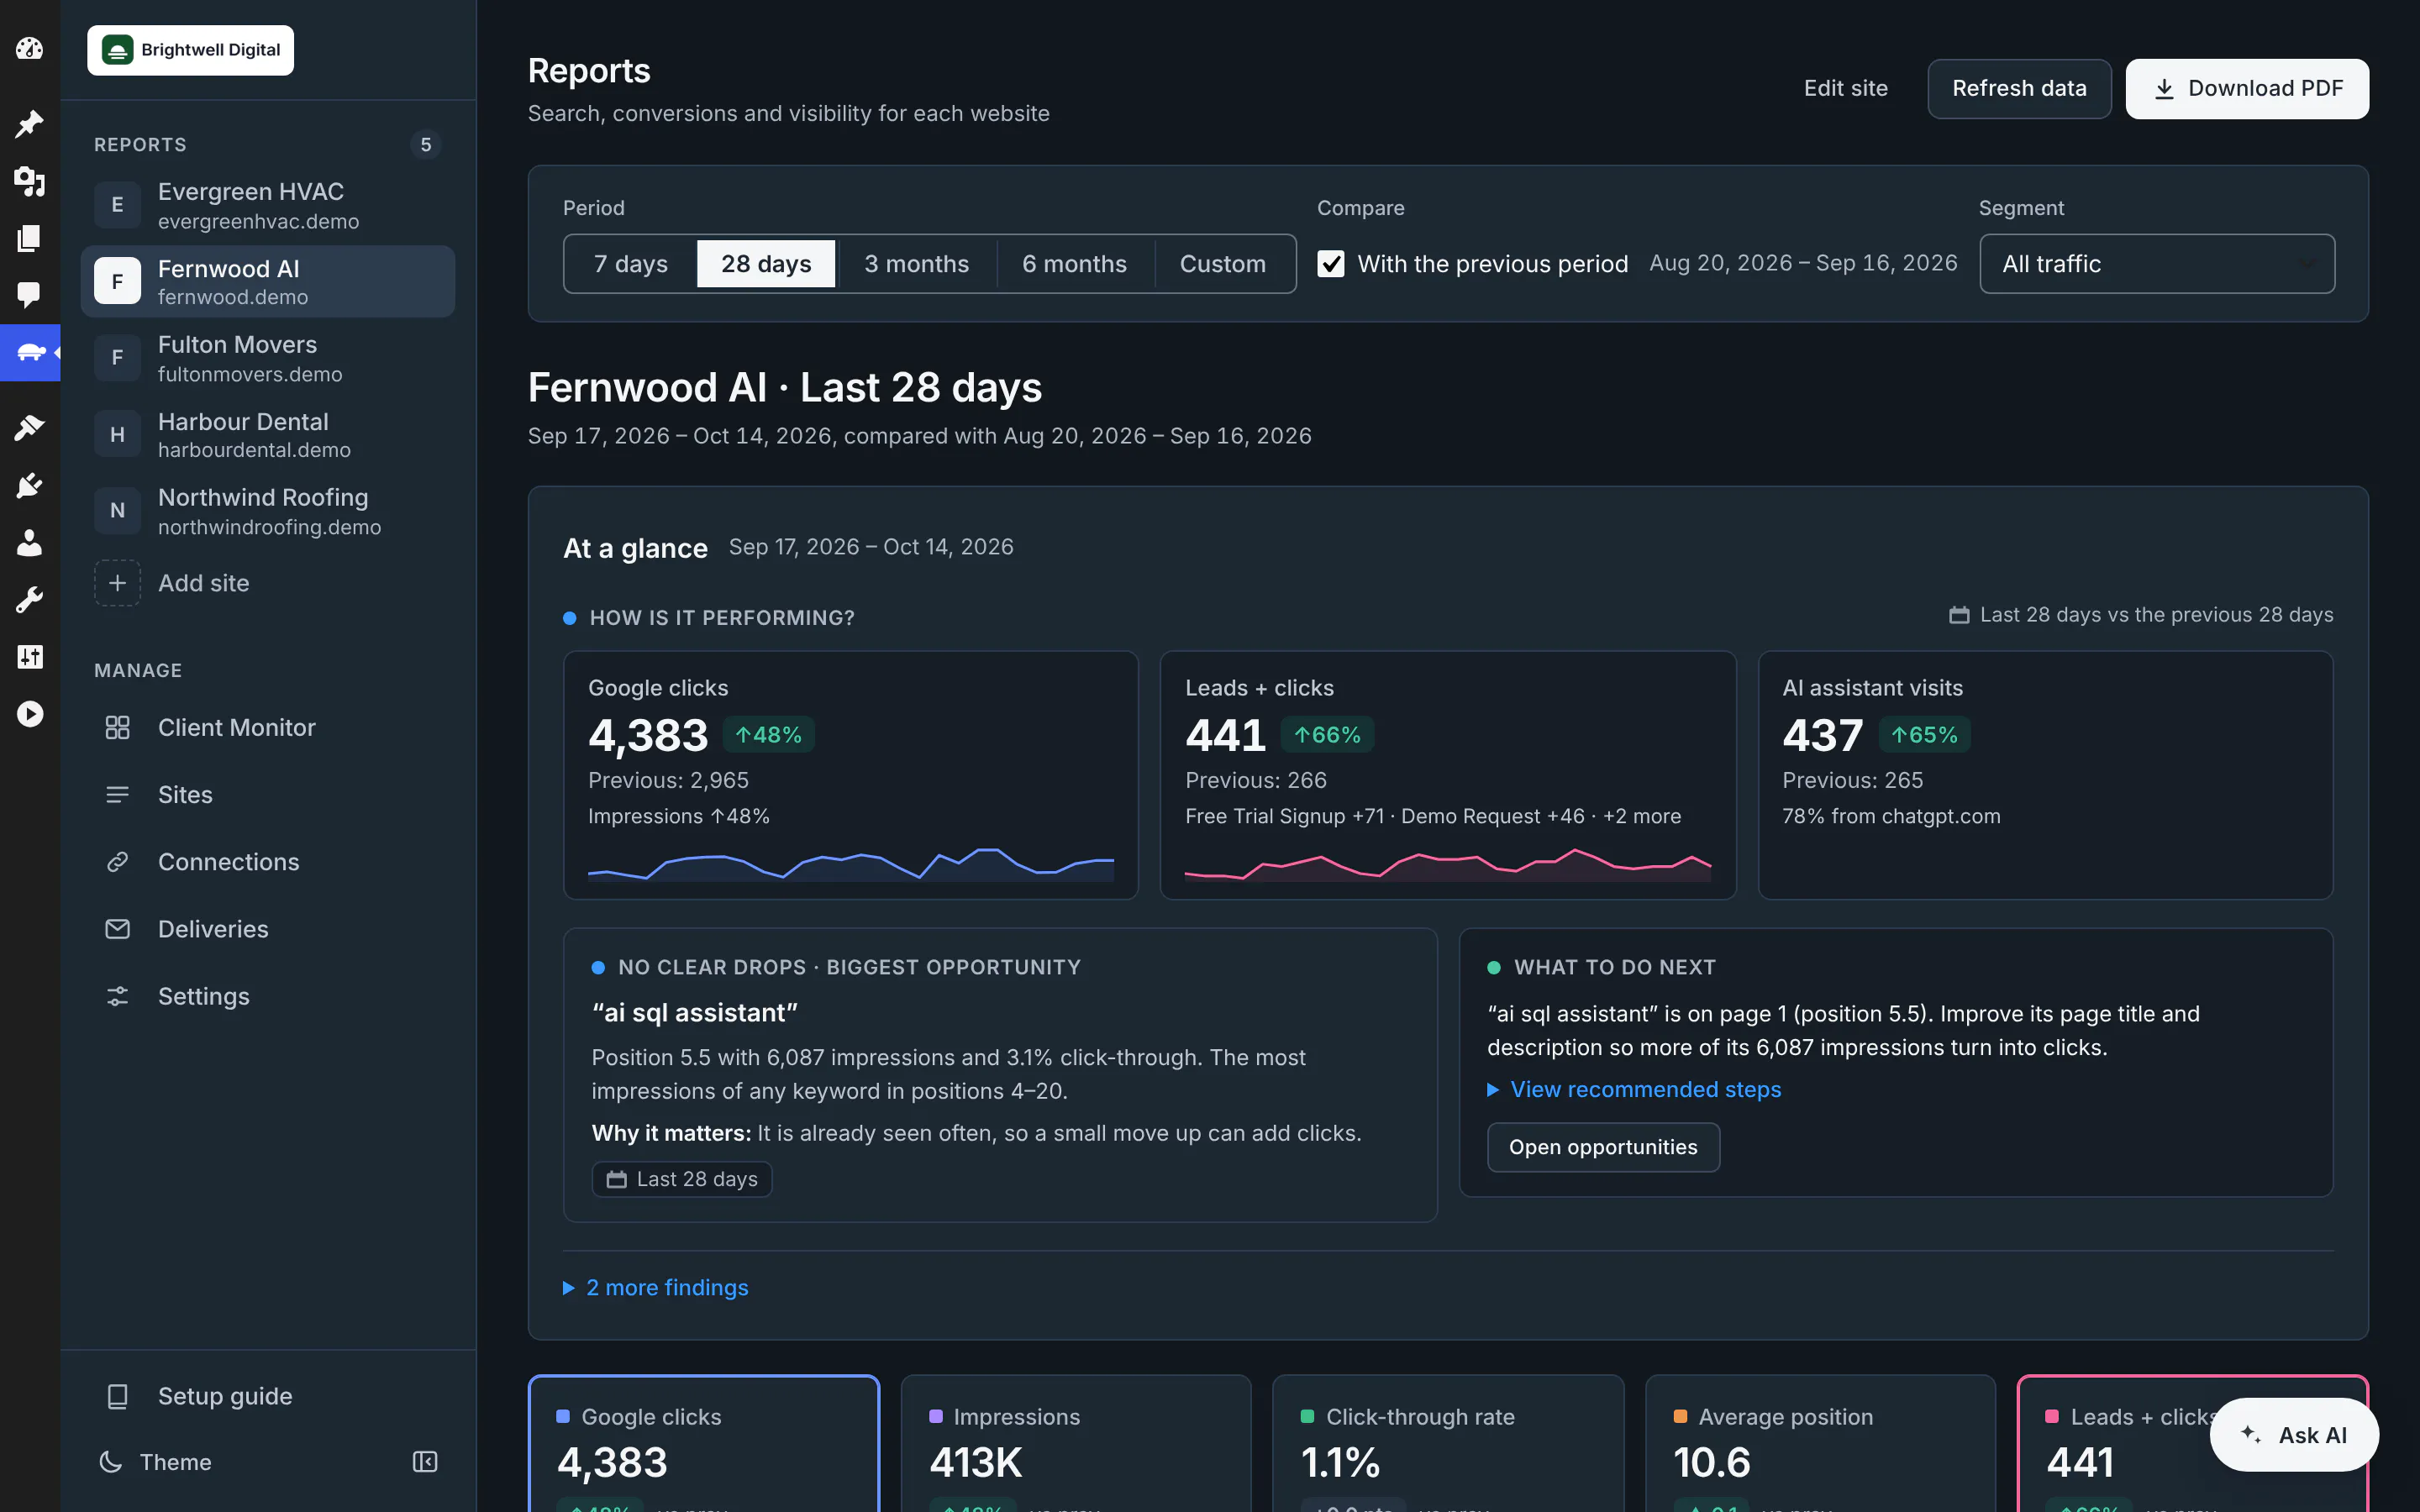
Task: Open the Fulton Movers report
Action: point(268,358)
